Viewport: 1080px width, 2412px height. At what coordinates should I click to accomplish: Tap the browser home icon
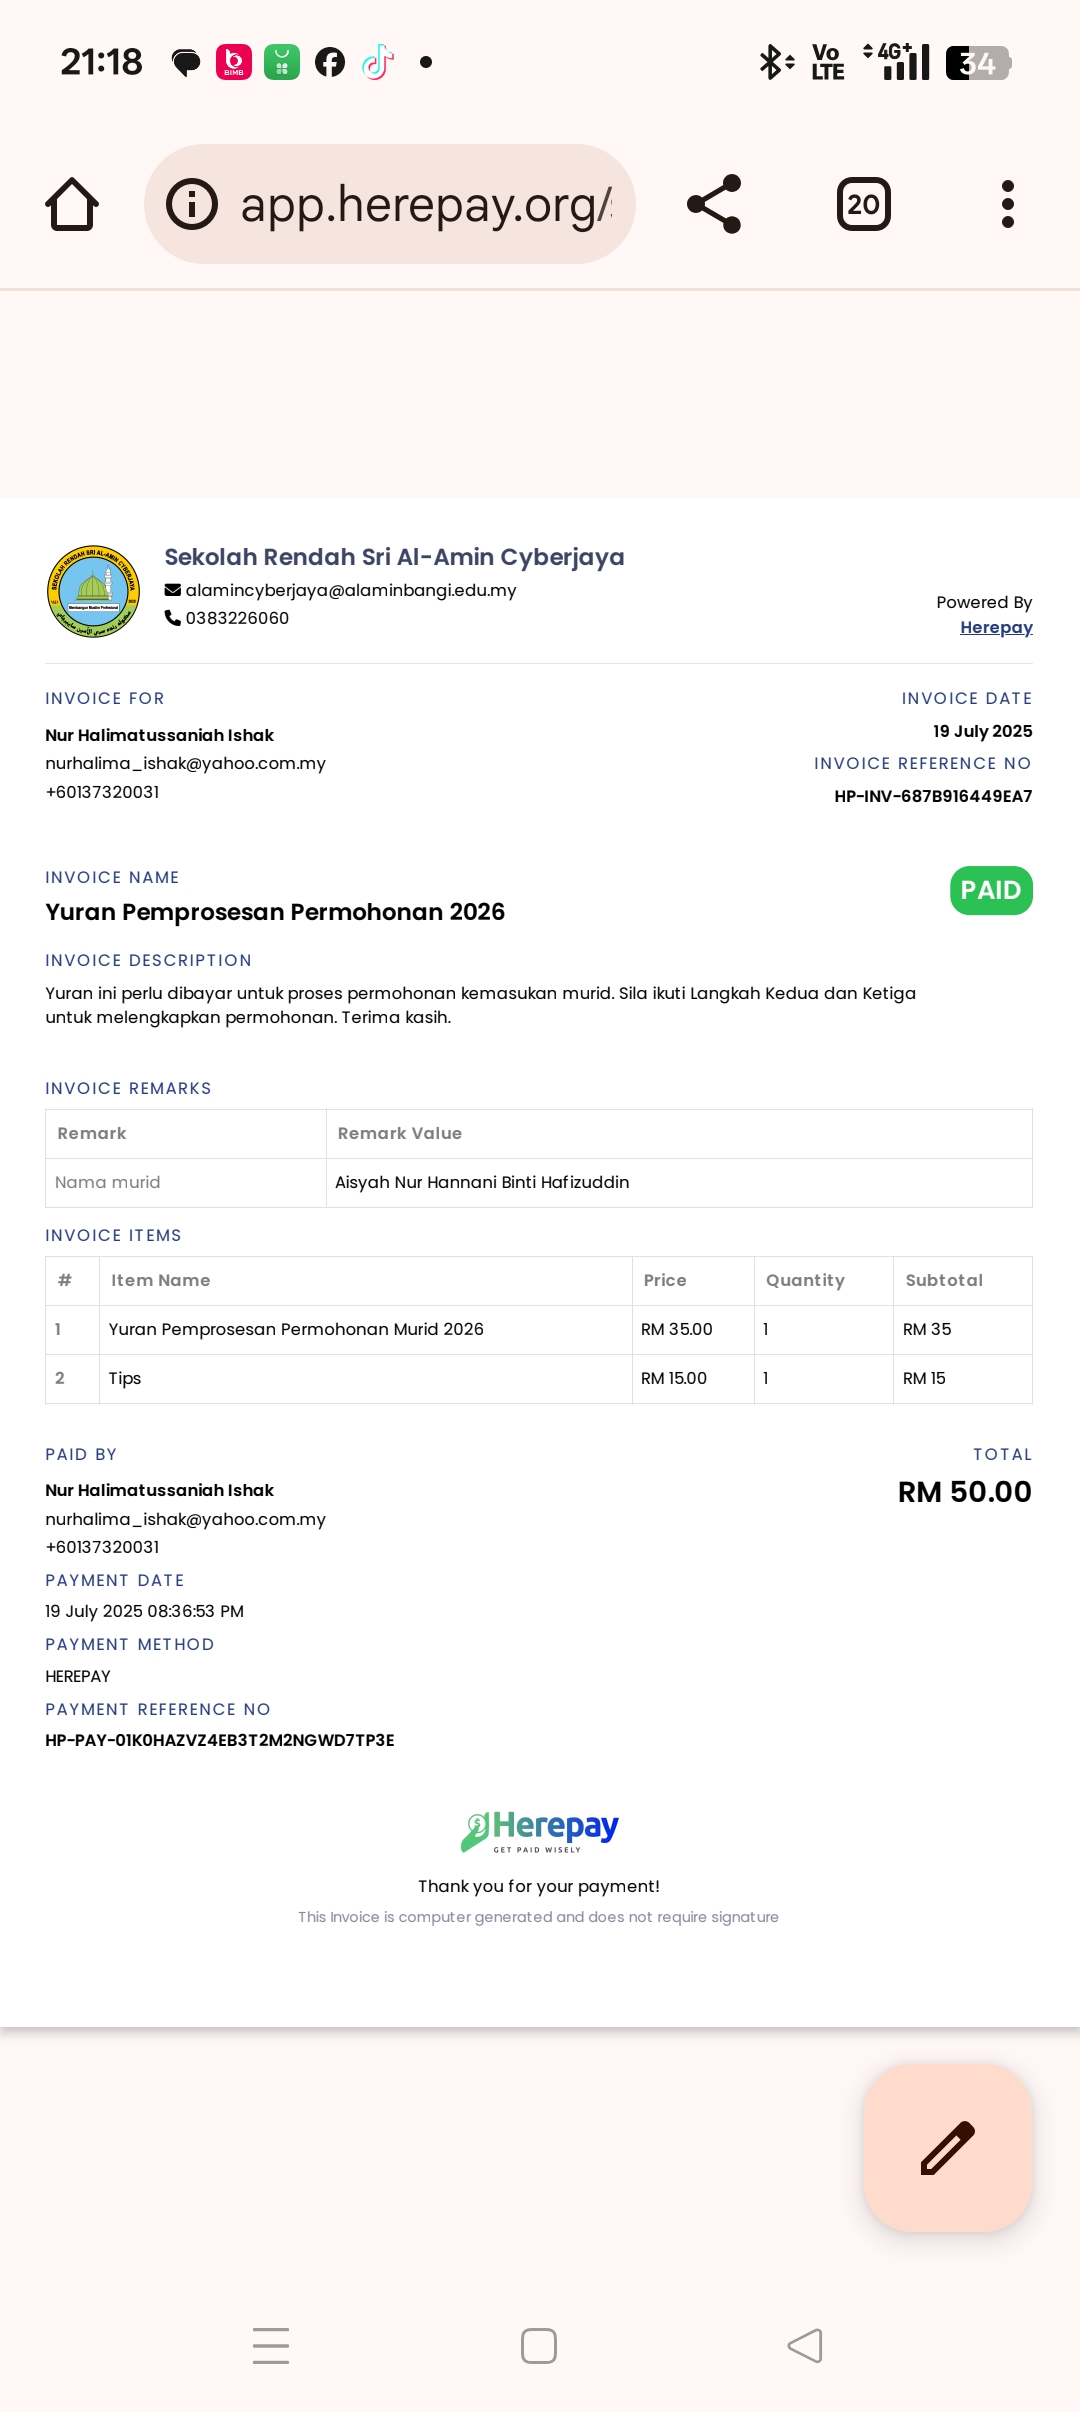(x=72, y=204)
